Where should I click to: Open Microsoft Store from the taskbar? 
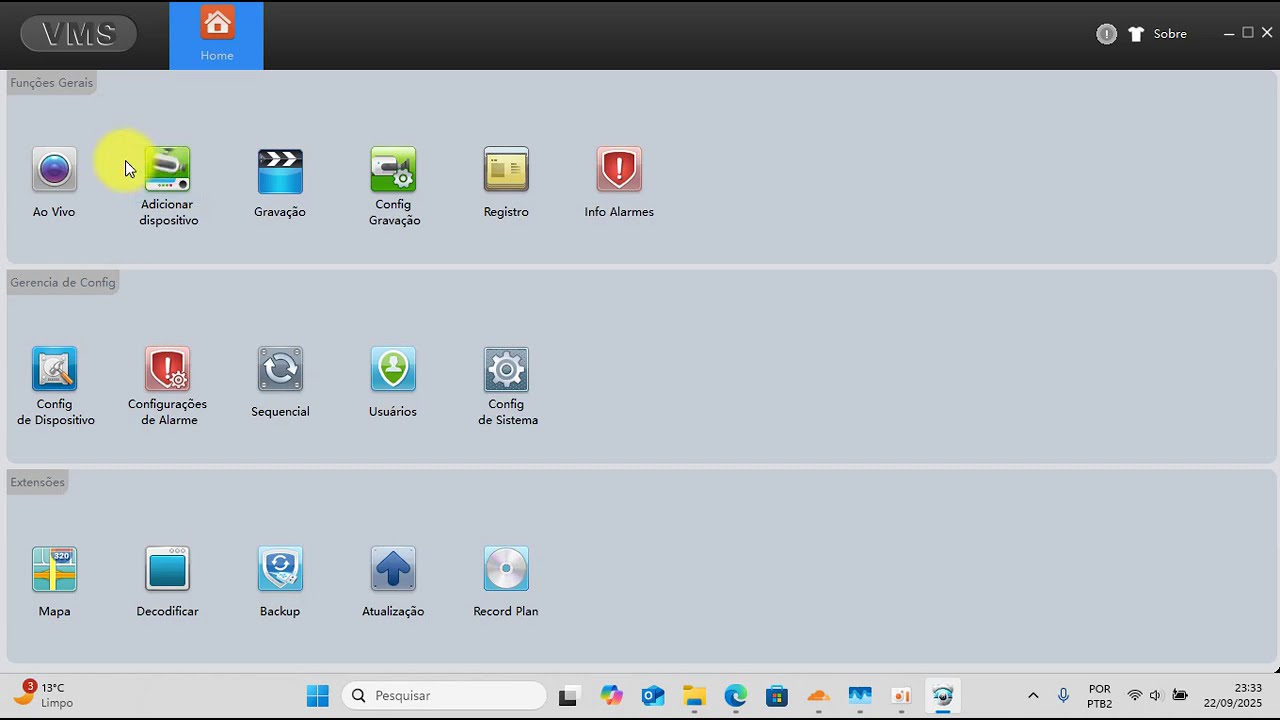pyautogui.click(x=777, y=696)
